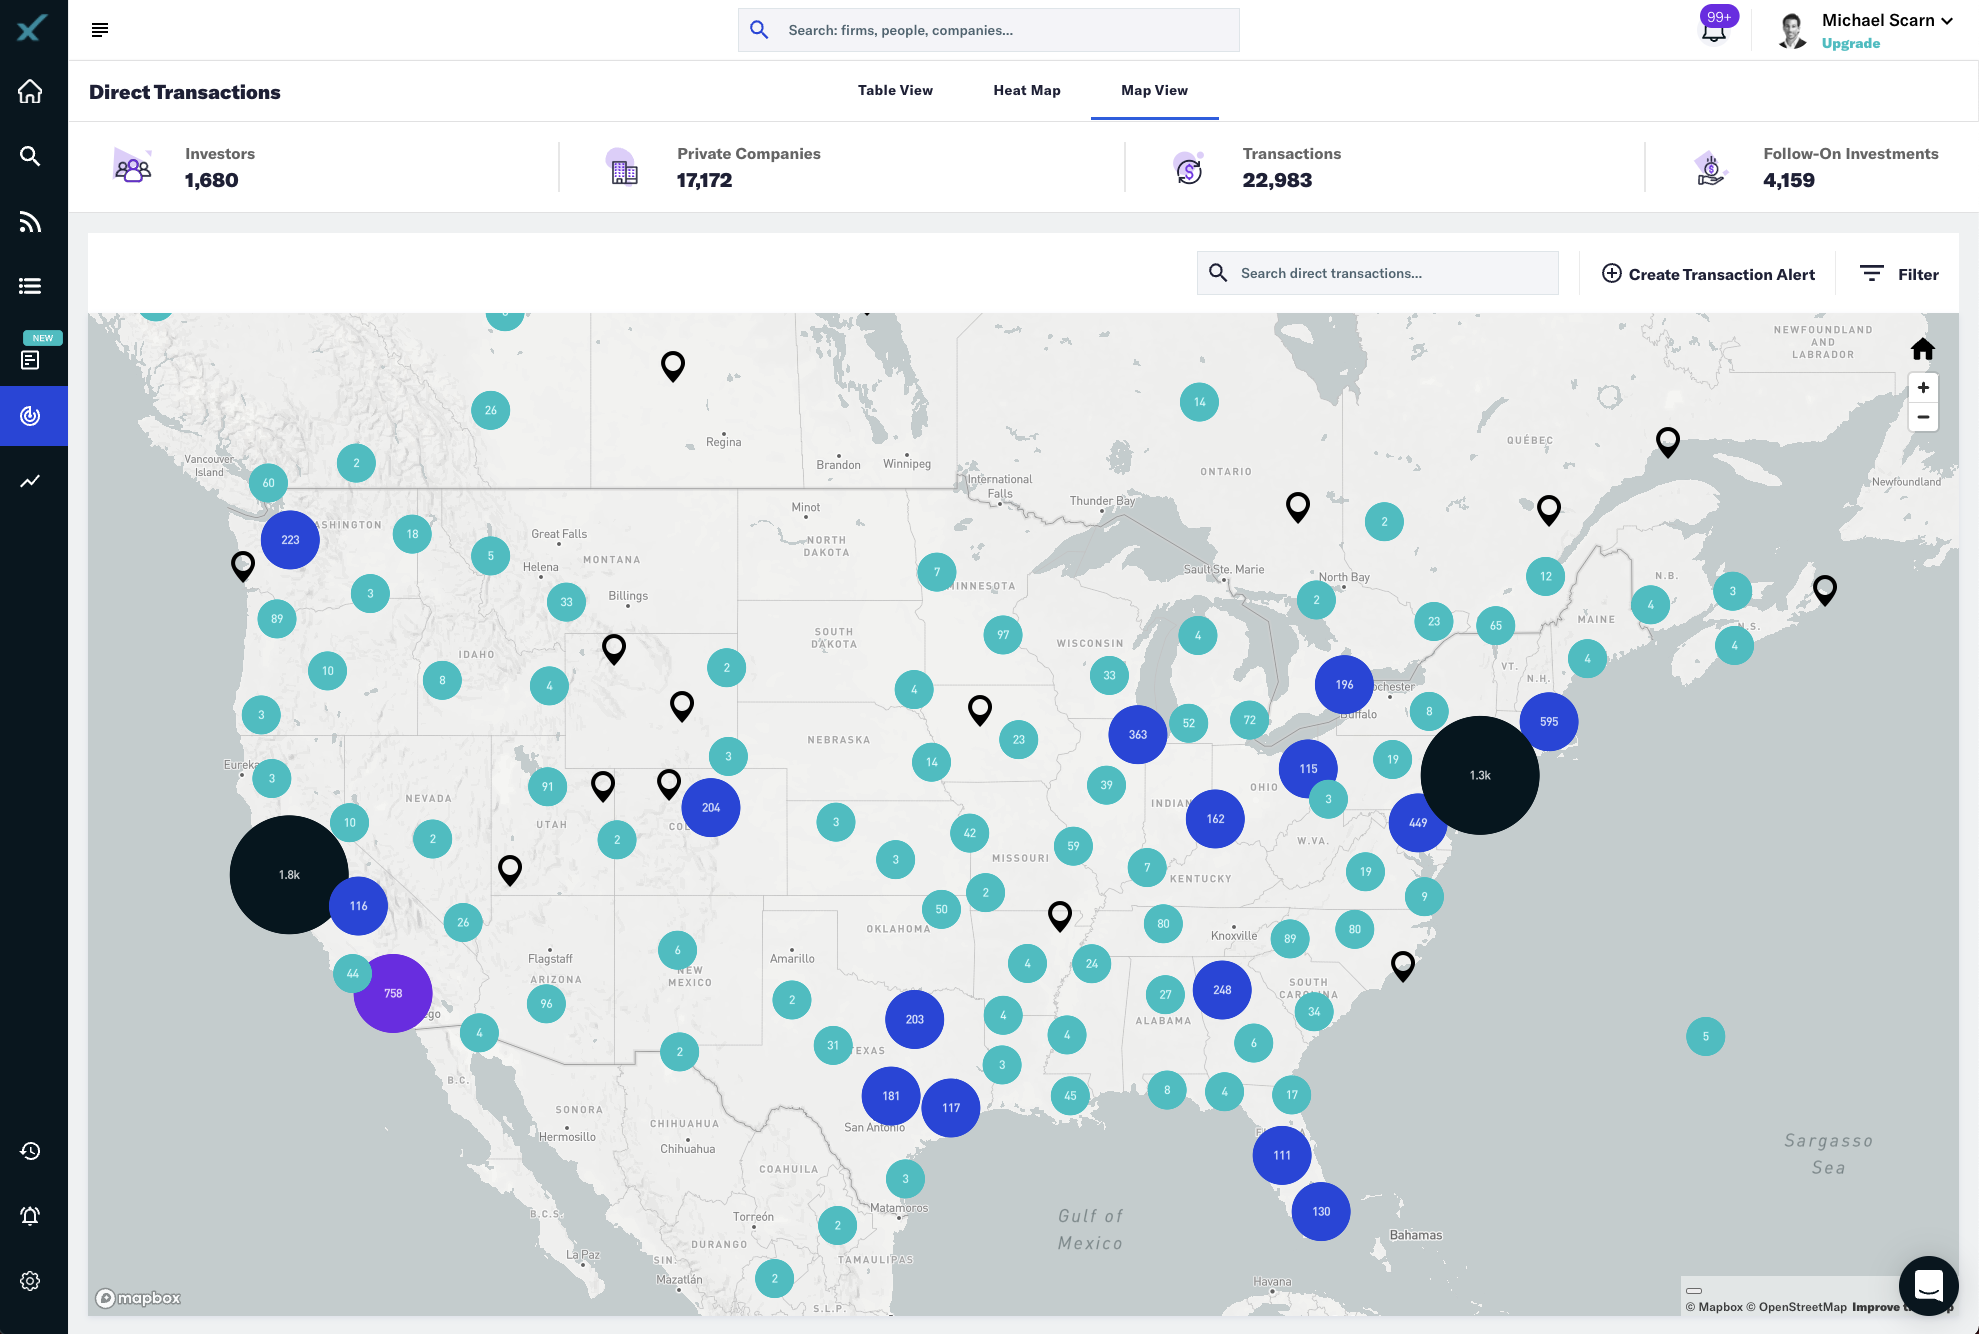
Task: Switch to the Heat Map tab
Action: tap(1026, 90)
